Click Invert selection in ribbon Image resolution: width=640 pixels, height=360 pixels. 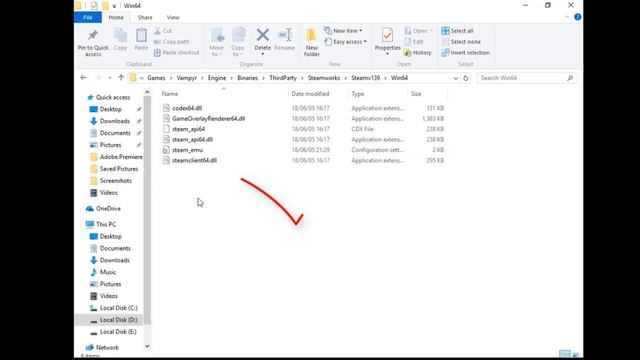[x=465, y=53]
